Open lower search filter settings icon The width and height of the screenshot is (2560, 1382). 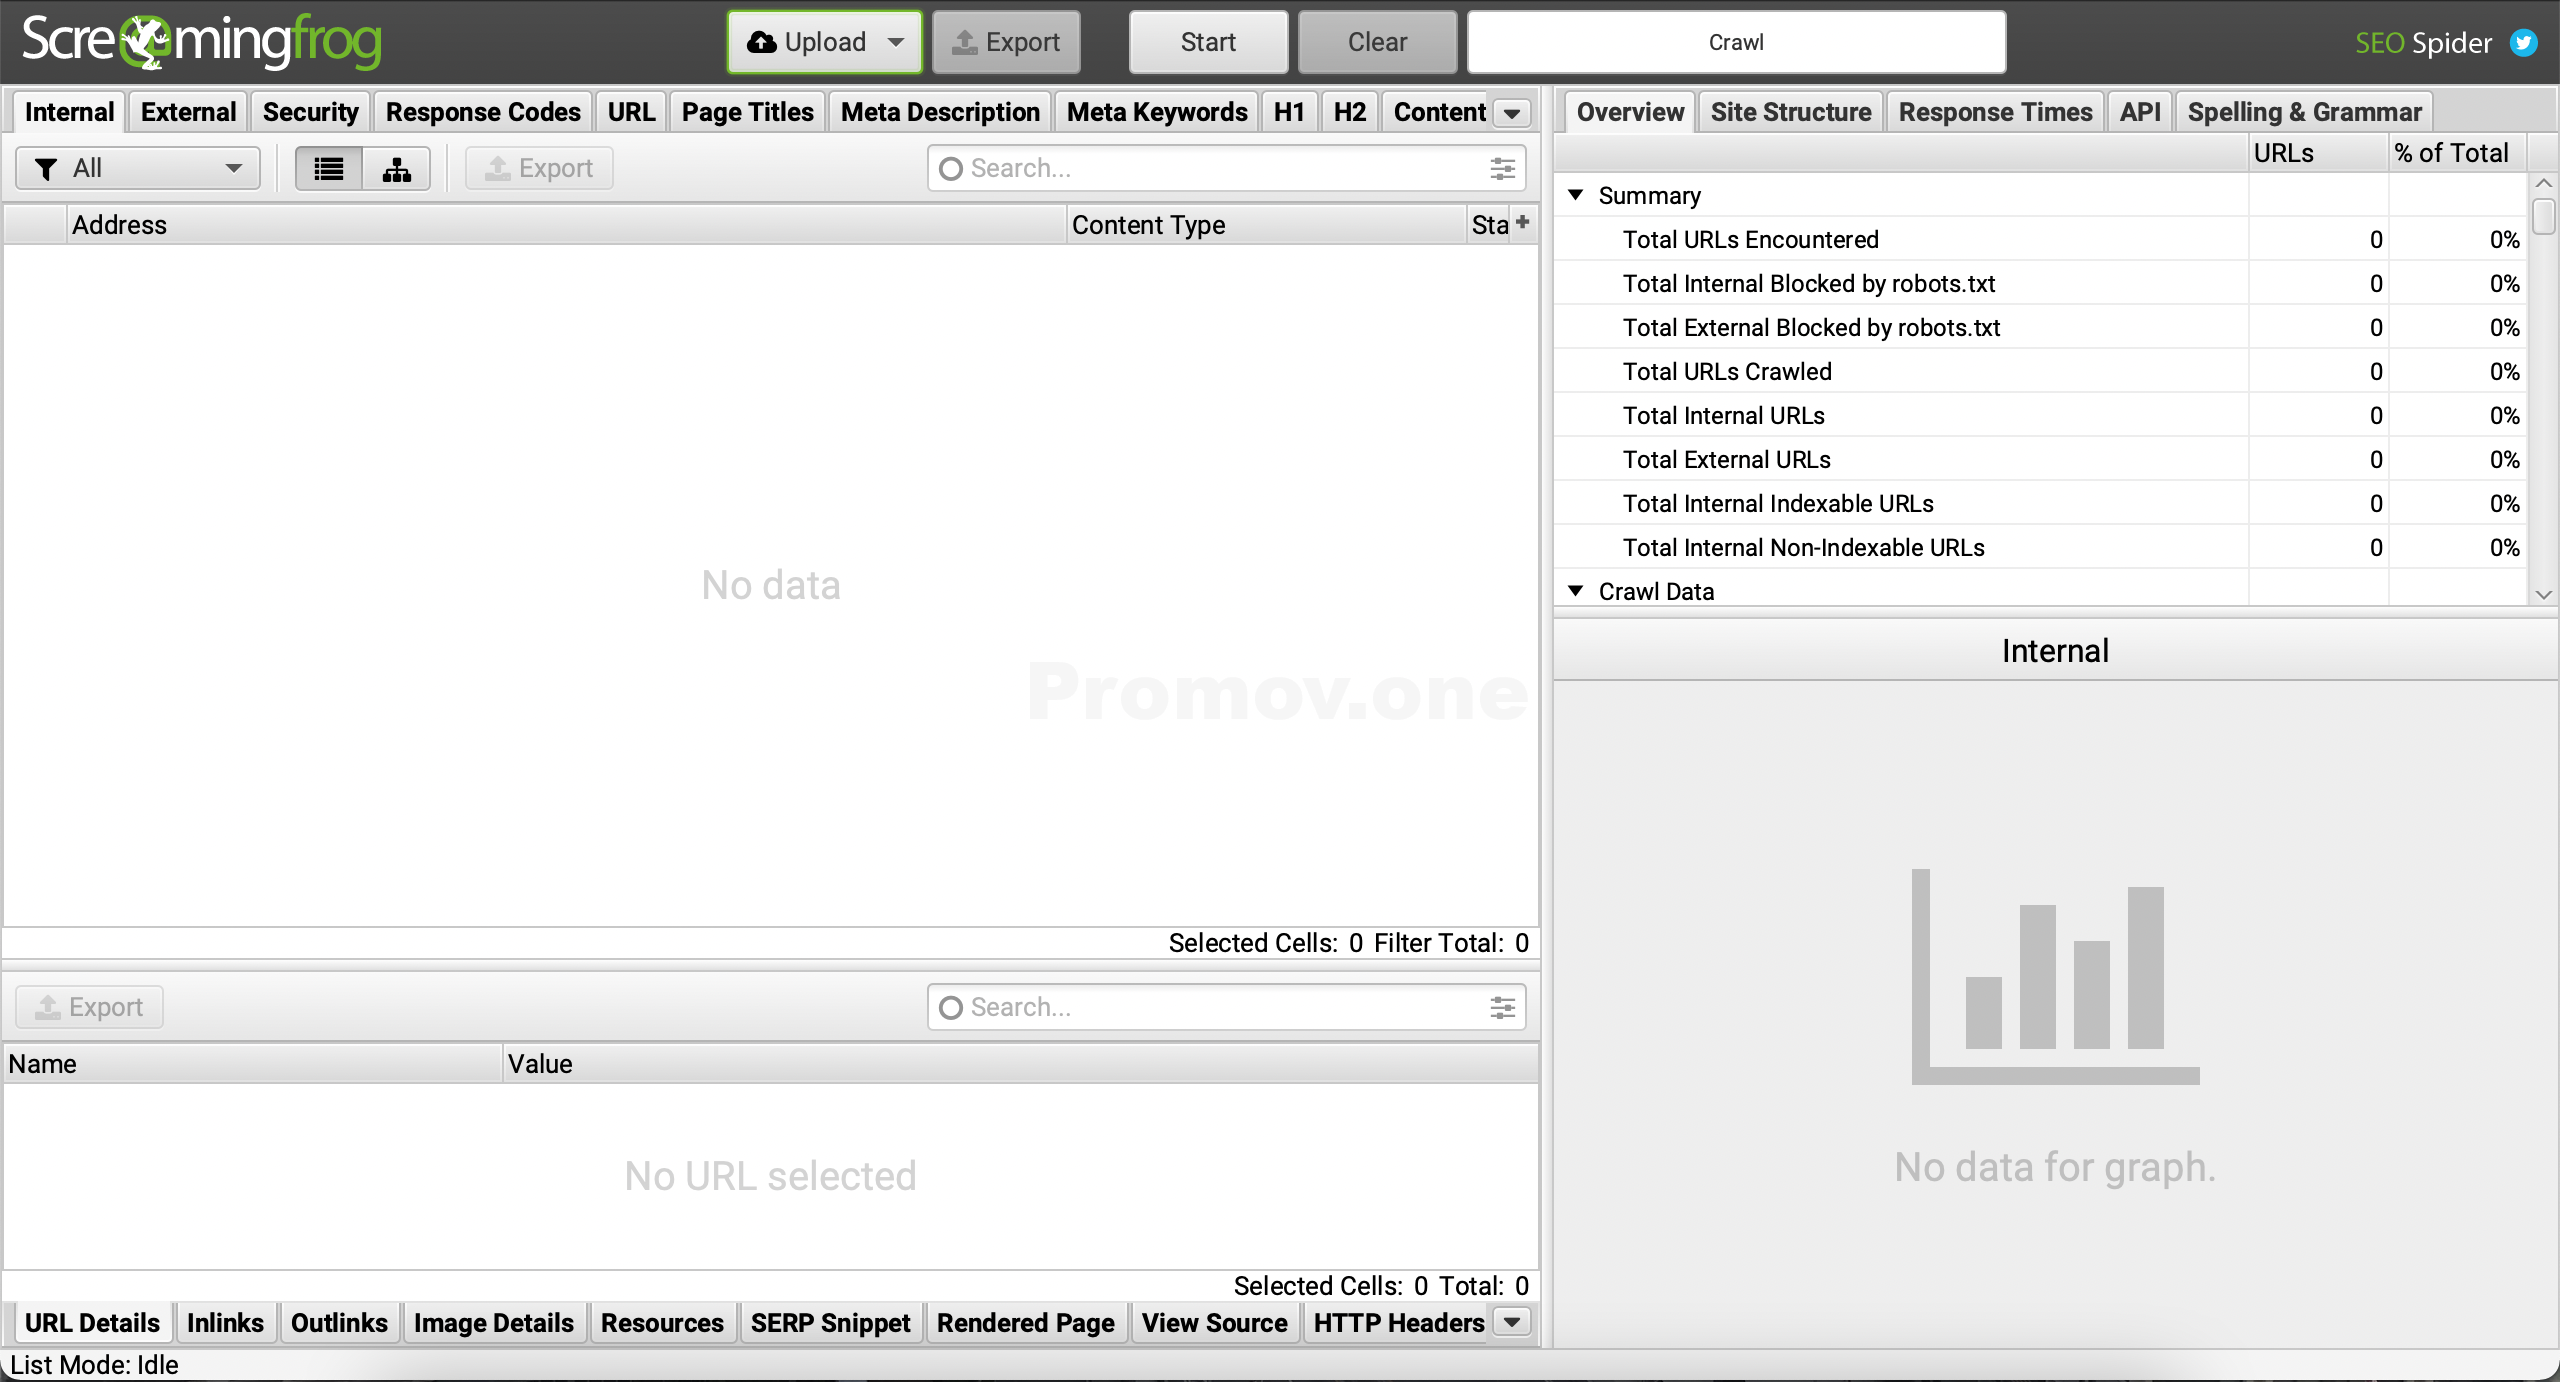tap(1502, 1008)
